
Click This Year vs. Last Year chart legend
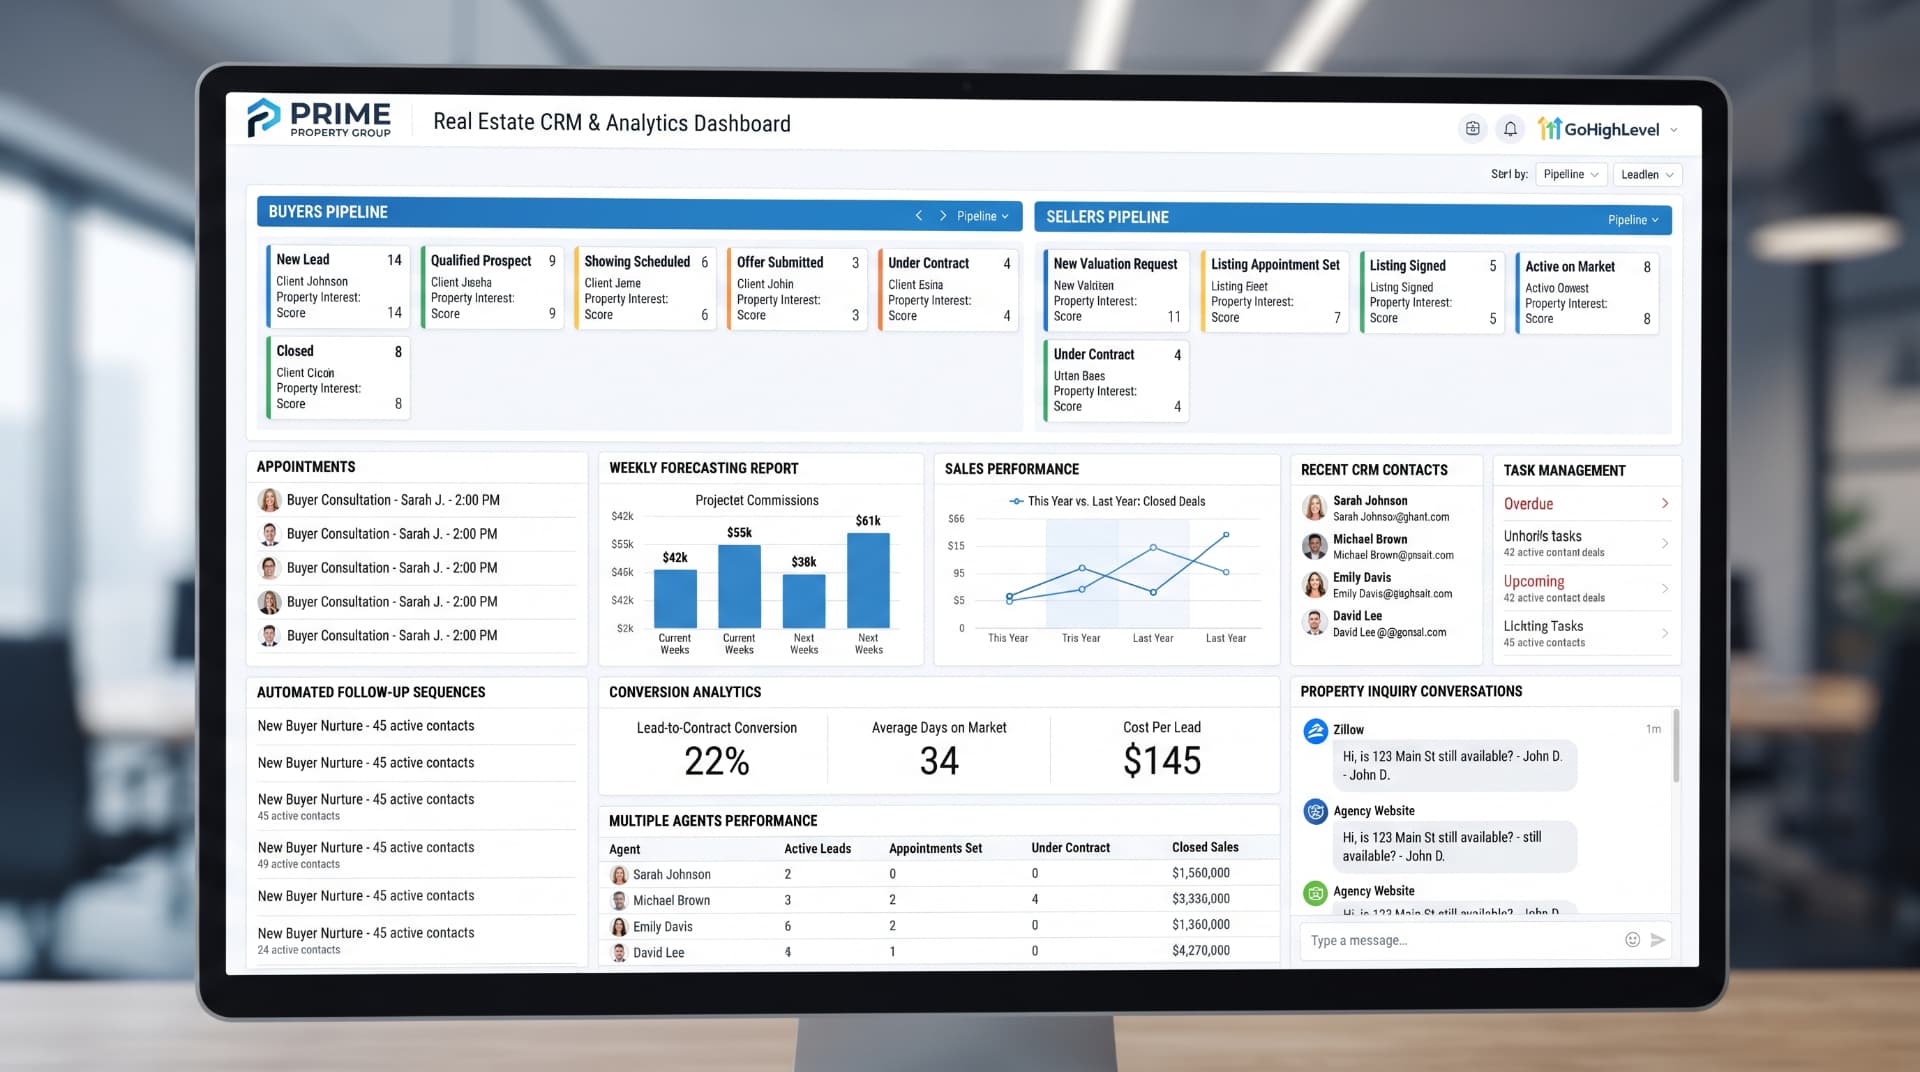point(1107,501)
